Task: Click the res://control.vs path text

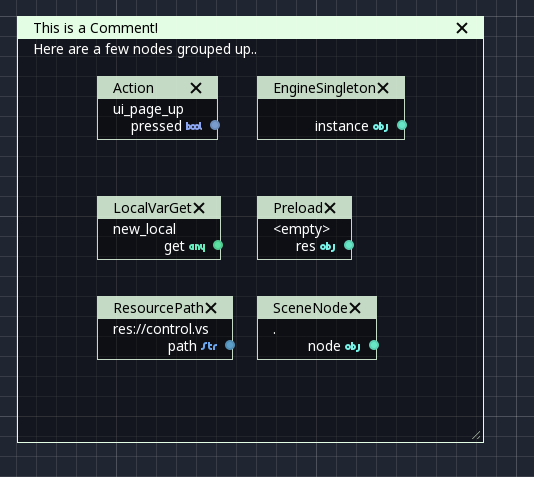Action: 160,329
